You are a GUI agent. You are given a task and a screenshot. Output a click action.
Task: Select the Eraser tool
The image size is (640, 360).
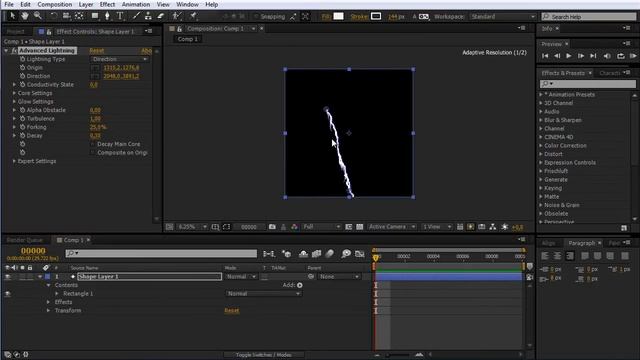[x=161, y=16]
